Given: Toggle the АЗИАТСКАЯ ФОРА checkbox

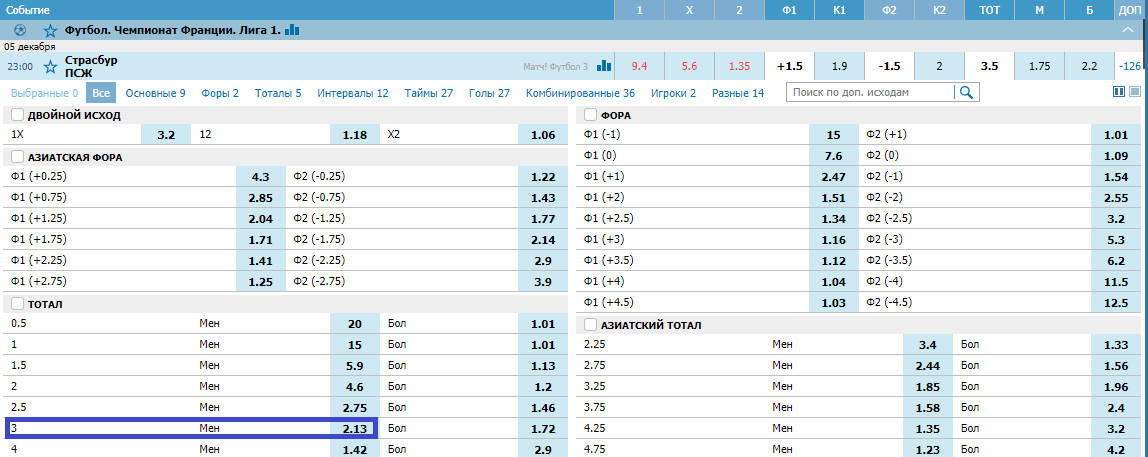Looking at the screenshot, I should click(17, 157).
